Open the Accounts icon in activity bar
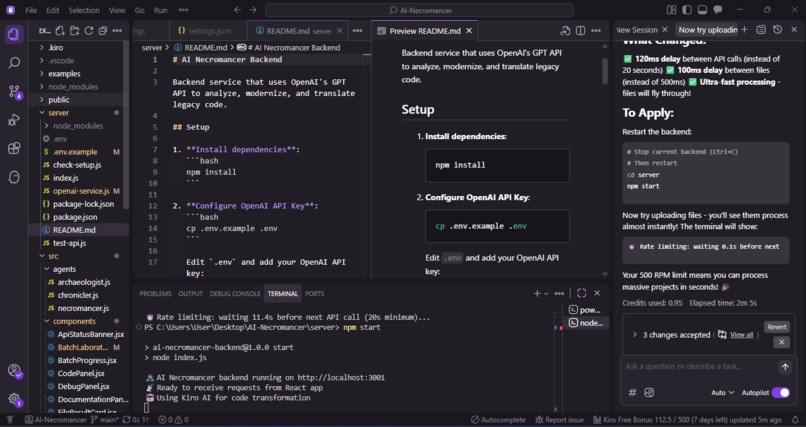Viewport: 806px width, 427px height. (14, 371)
